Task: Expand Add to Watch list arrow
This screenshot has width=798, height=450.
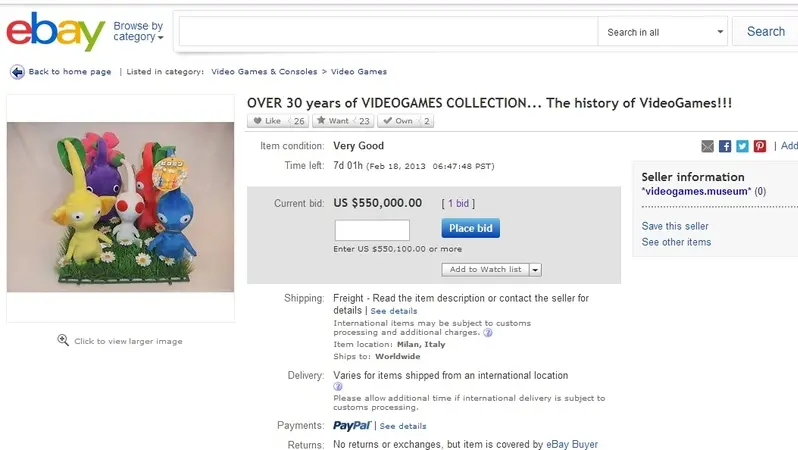Action: (x=535, y=270)
